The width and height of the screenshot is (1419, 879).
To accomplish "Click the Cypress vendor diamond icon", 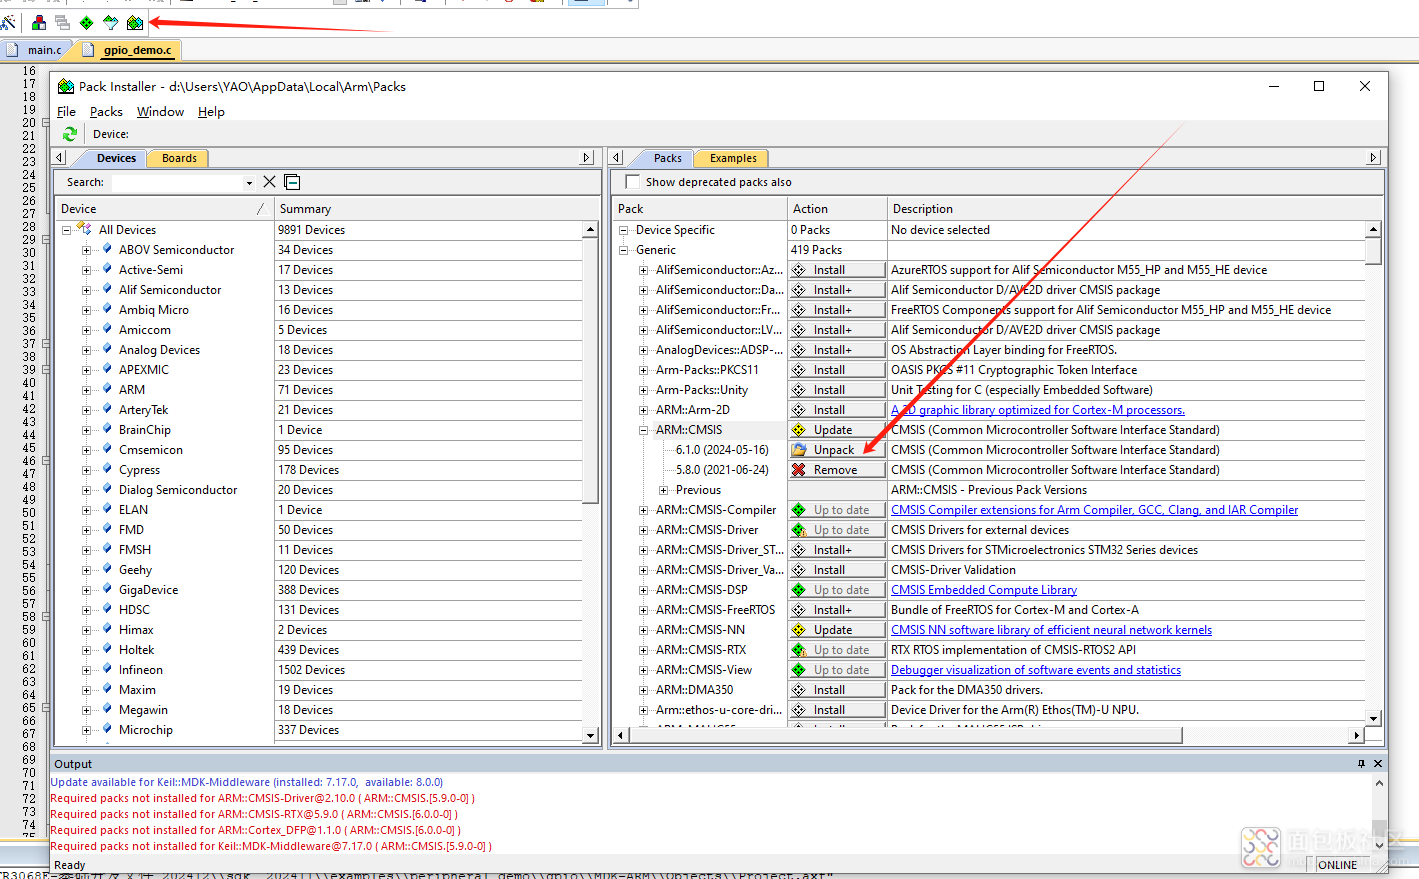I will [107, 469].
